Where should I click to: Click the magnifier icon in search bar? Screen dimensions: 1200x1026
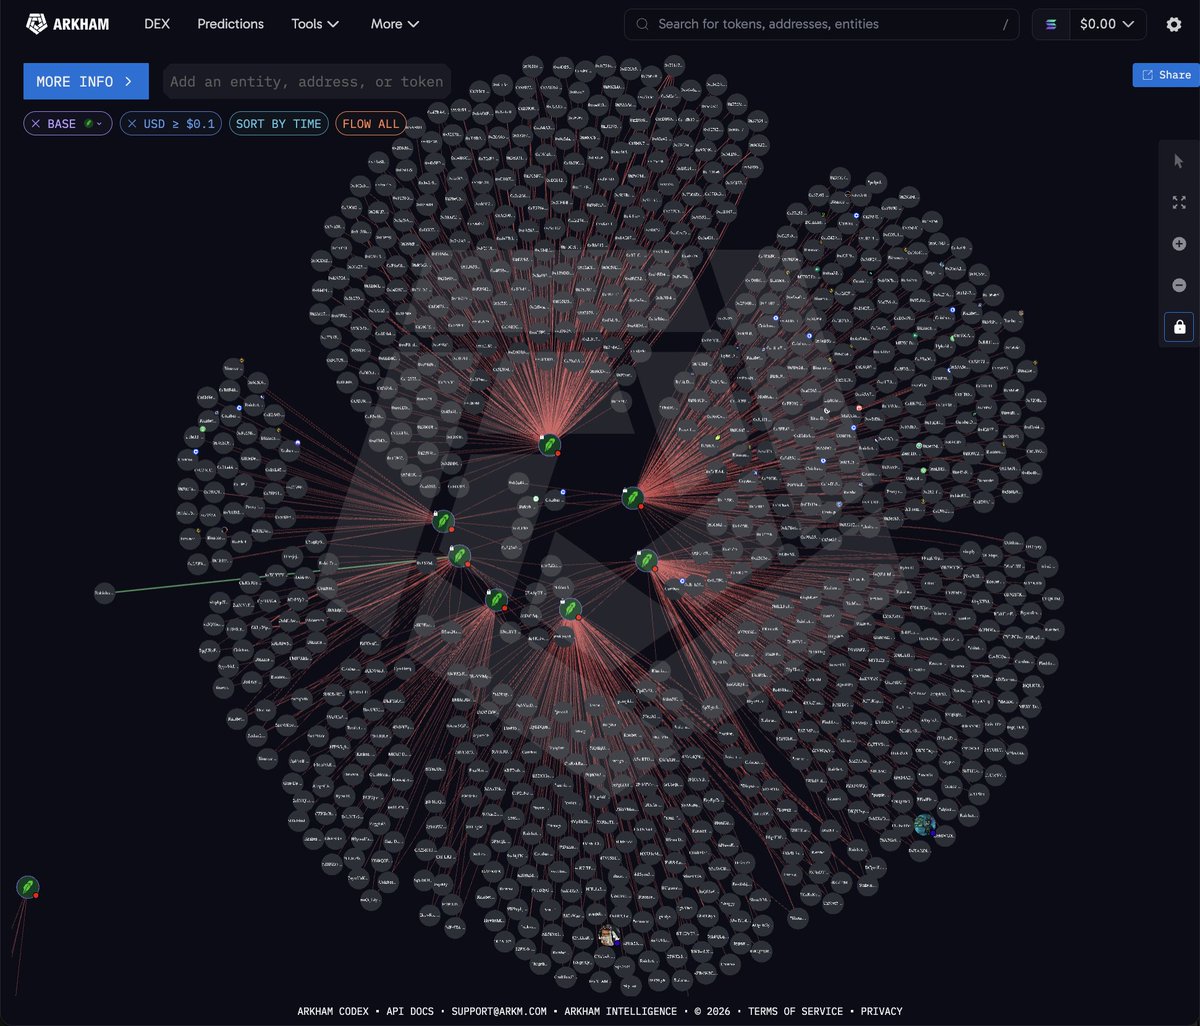pyautogui.click(x=642, y=24)
